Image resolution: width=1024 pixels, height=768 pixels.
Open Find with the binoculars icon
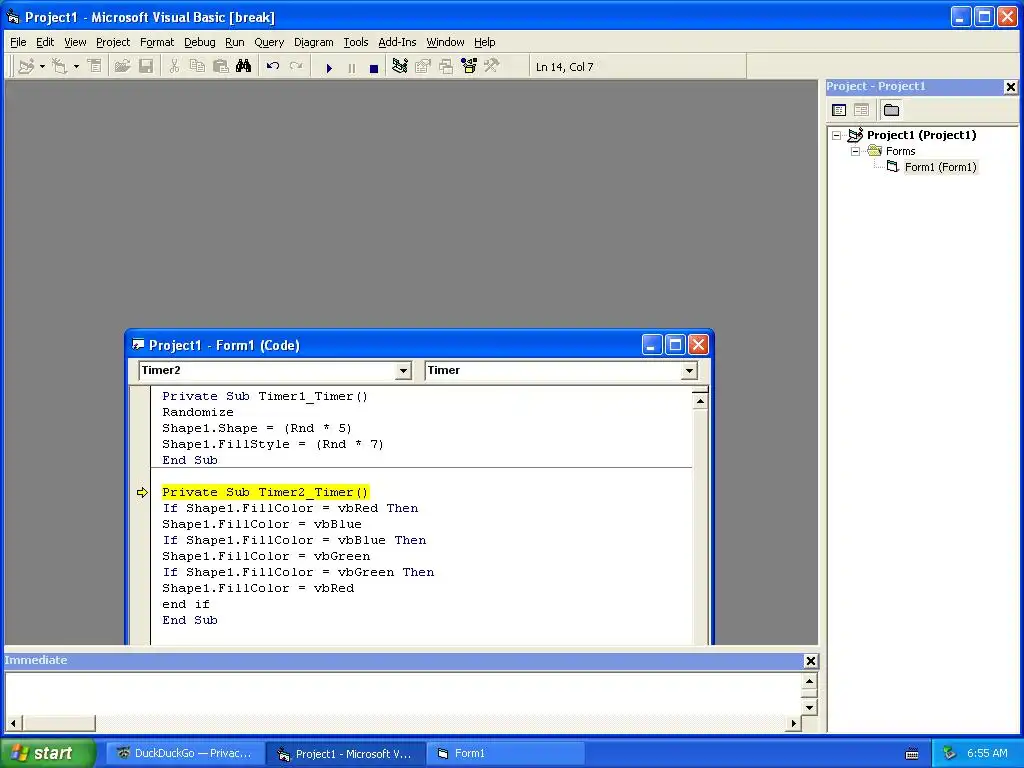[244, 67]
